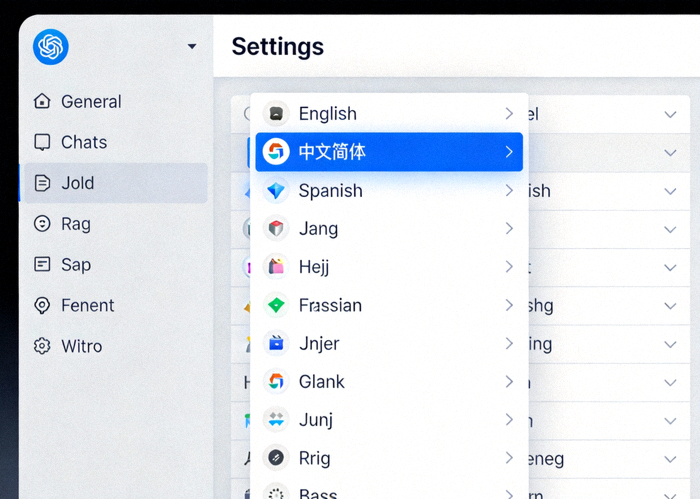The width and height of the screenshot is (700, 499).
Task: Open the Sap settings section
Action: (75, 265)
